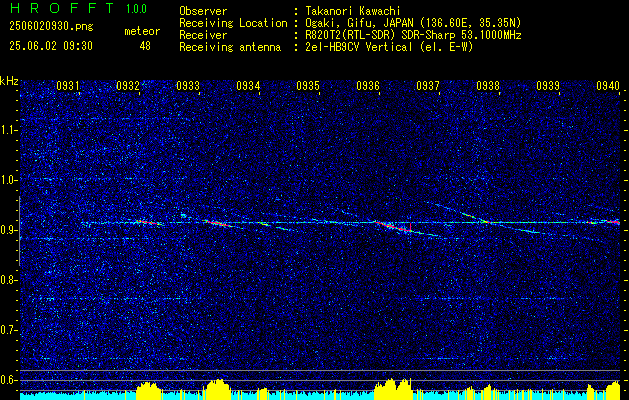Click the kHz axis unit label
The width and height of the screenshot is (629, 400).
pos(9,81)
